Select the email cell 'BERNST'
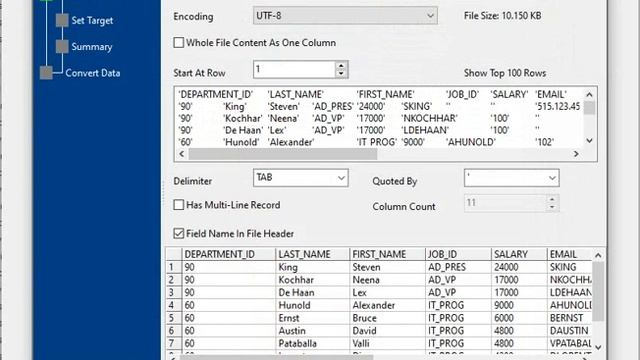 pos(569,318)
